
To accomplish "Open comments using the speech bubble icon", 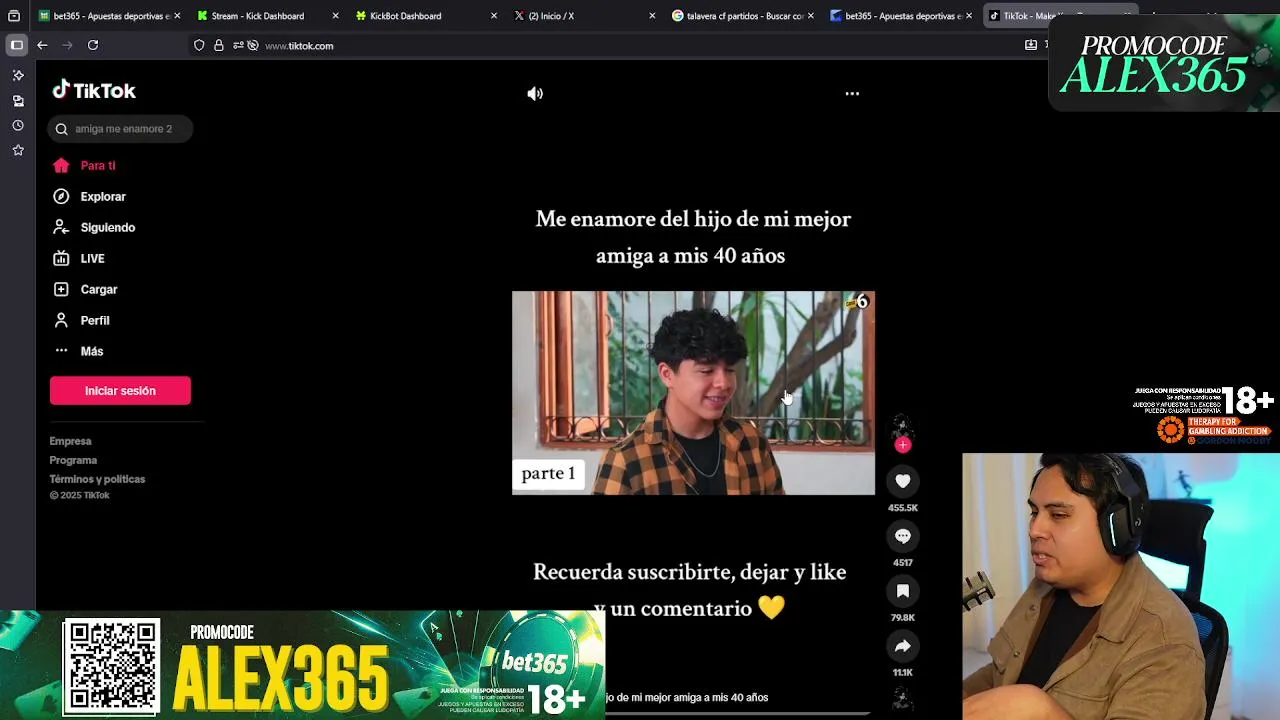I will pos(902,536).
